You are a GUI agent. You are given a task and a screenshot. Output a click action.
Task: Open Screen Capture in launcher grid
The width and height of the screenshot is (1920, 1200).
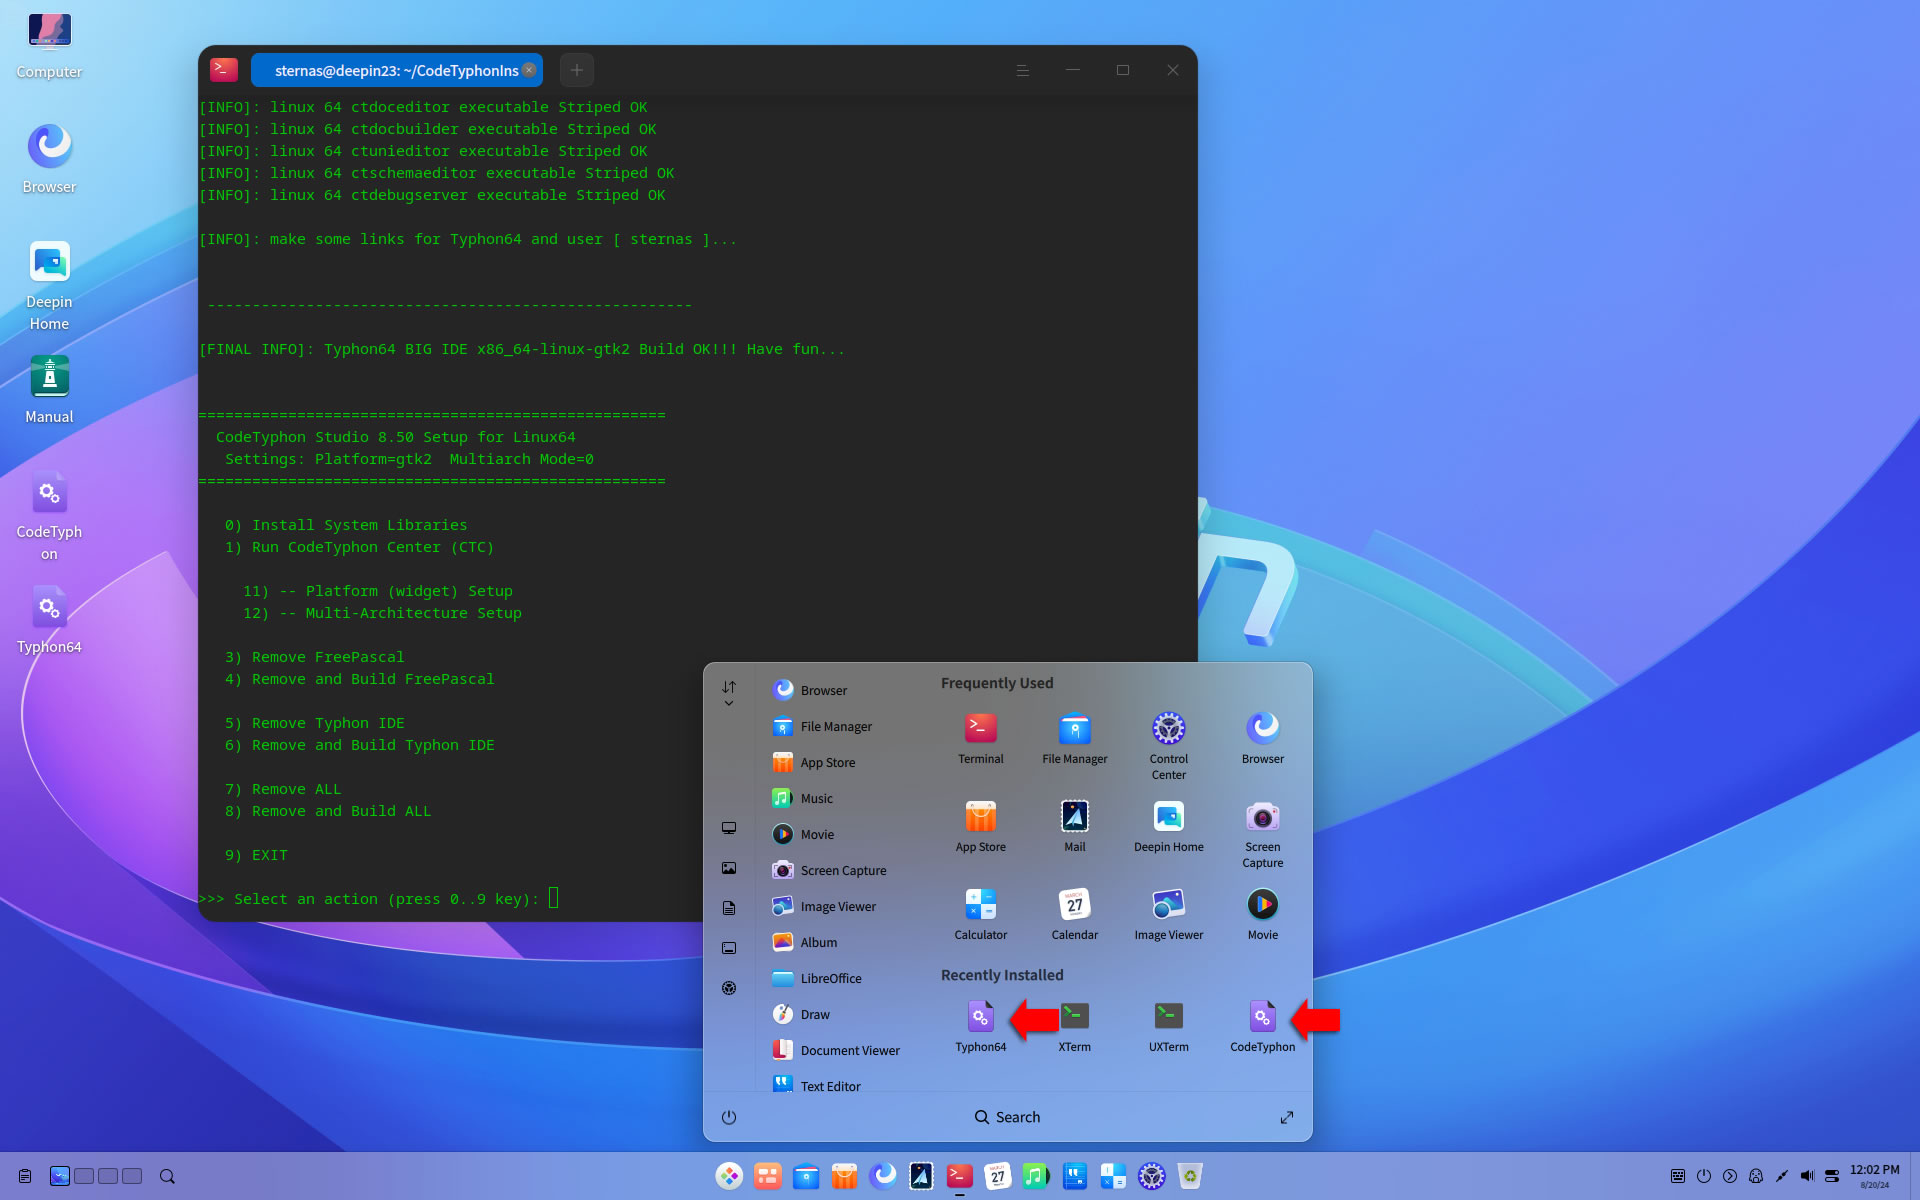[x=1262, y=833]
